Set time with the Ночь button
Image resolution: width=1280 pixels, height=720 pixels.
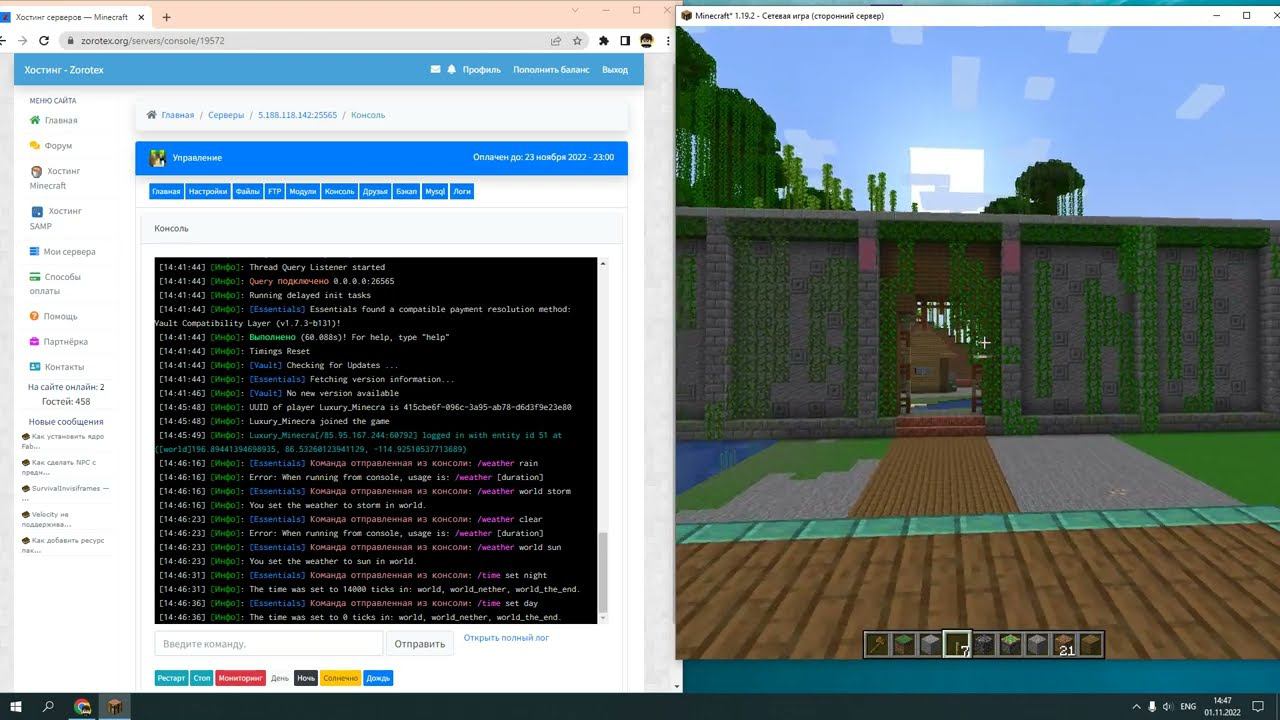click(x=306, y=678)
